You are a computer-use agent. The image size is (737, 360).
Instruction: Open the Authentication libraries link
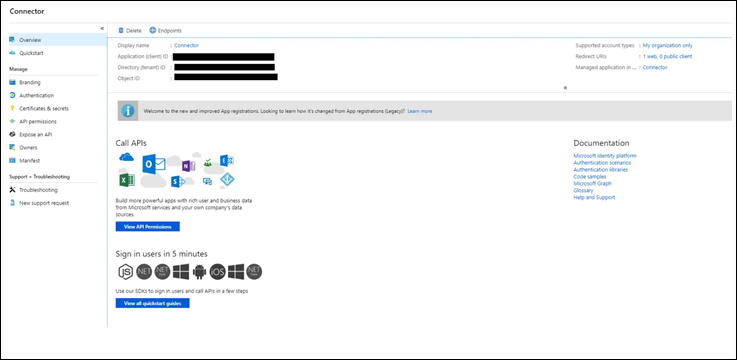click(x=601, y=170)
